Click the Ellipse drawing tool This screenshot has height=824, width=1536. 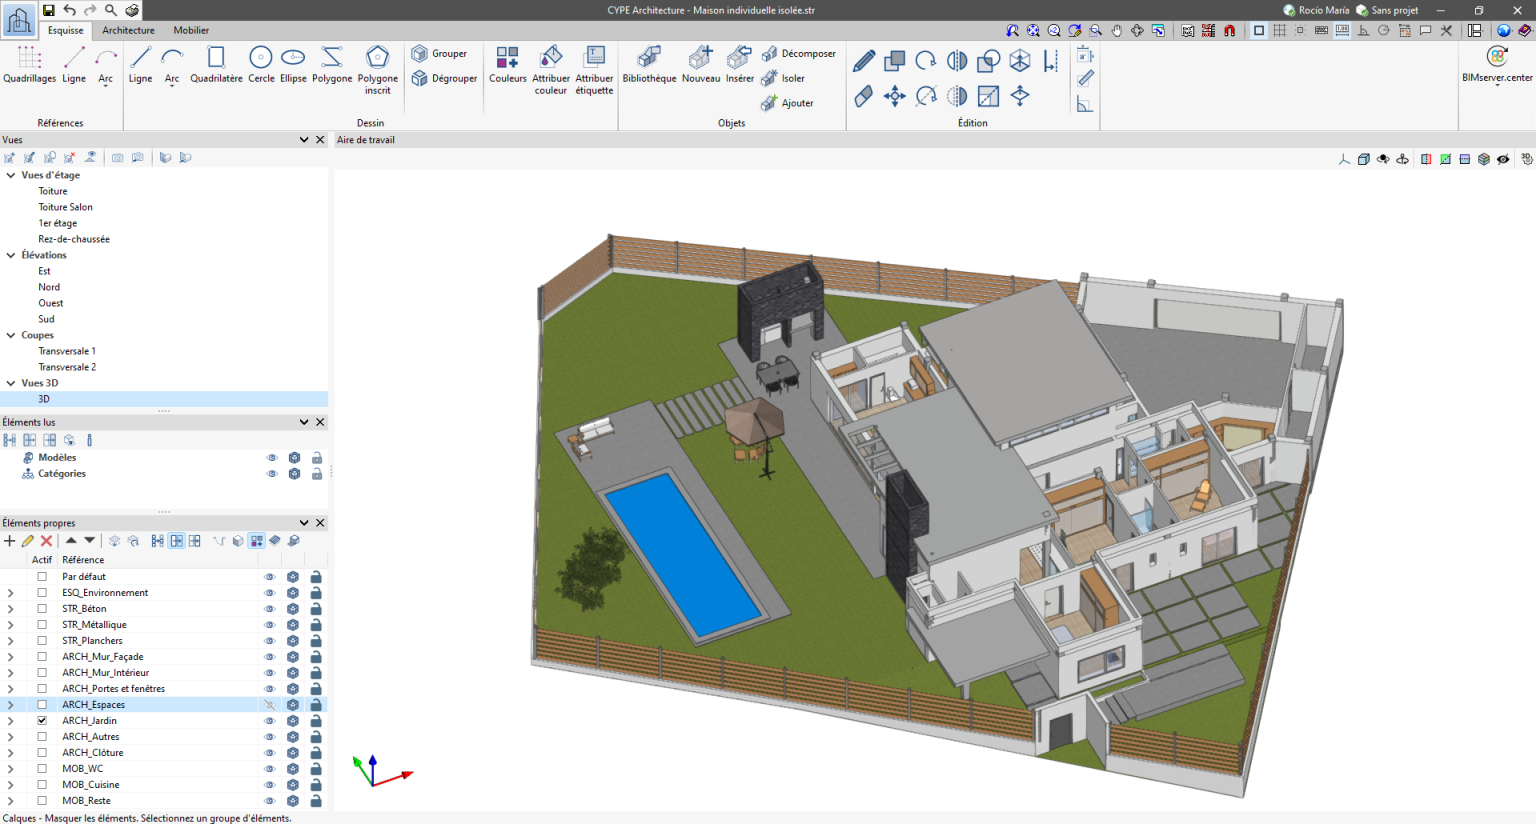(293, 64)
